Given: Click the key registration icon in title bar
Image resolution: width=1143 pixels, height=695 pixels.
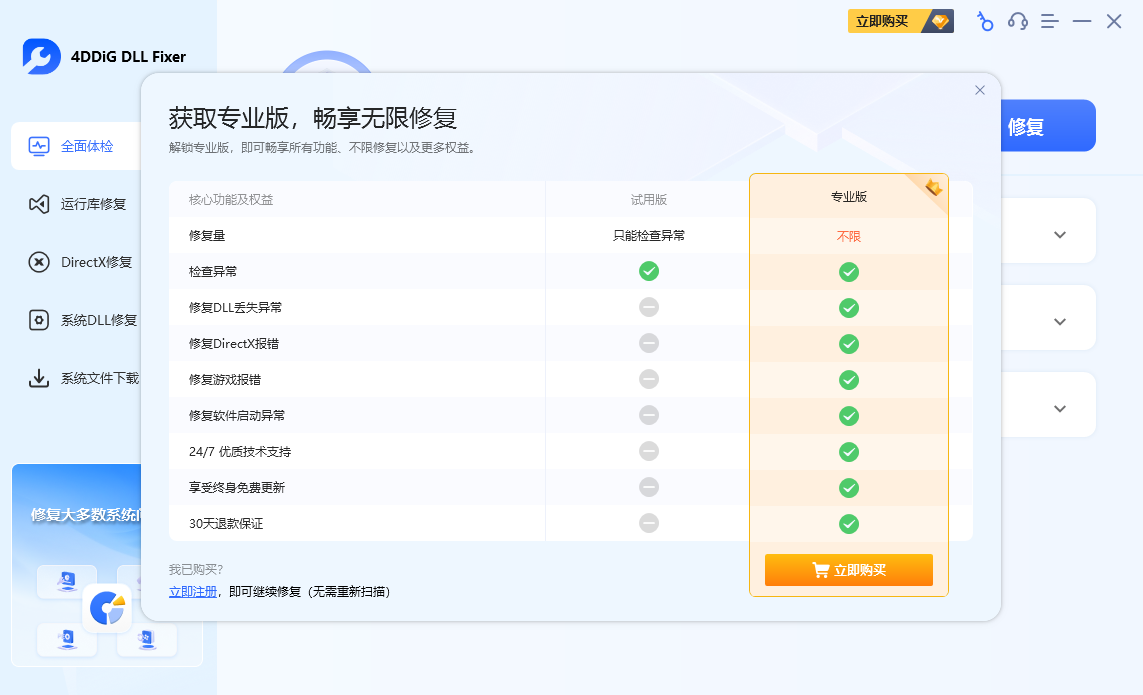Looking at the screenshot, I should (x=985, y=21).
